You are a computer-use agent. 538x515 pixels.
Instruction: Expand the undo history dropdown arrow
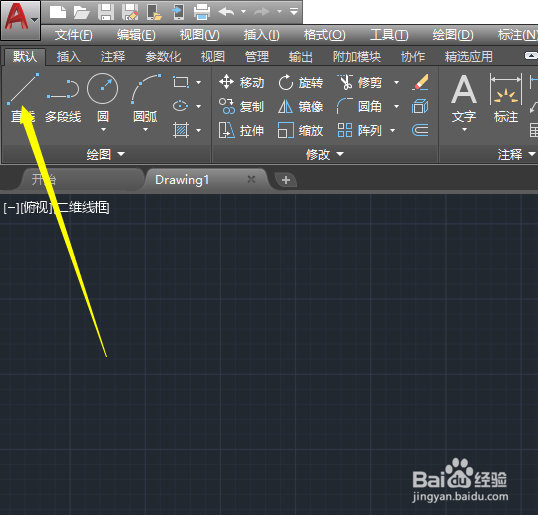tap(244, 12)
